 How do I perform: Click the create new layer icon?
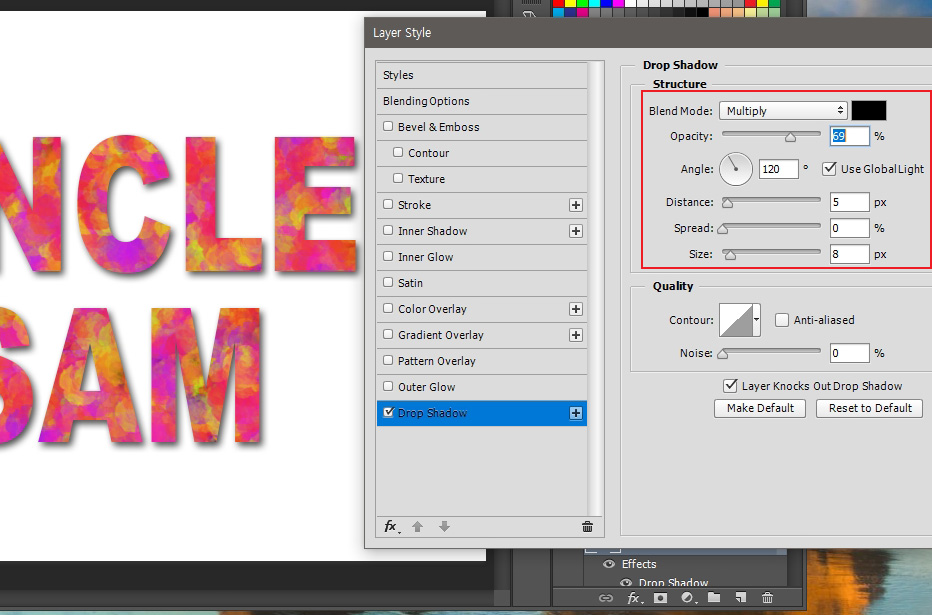(x=741, y=598)
